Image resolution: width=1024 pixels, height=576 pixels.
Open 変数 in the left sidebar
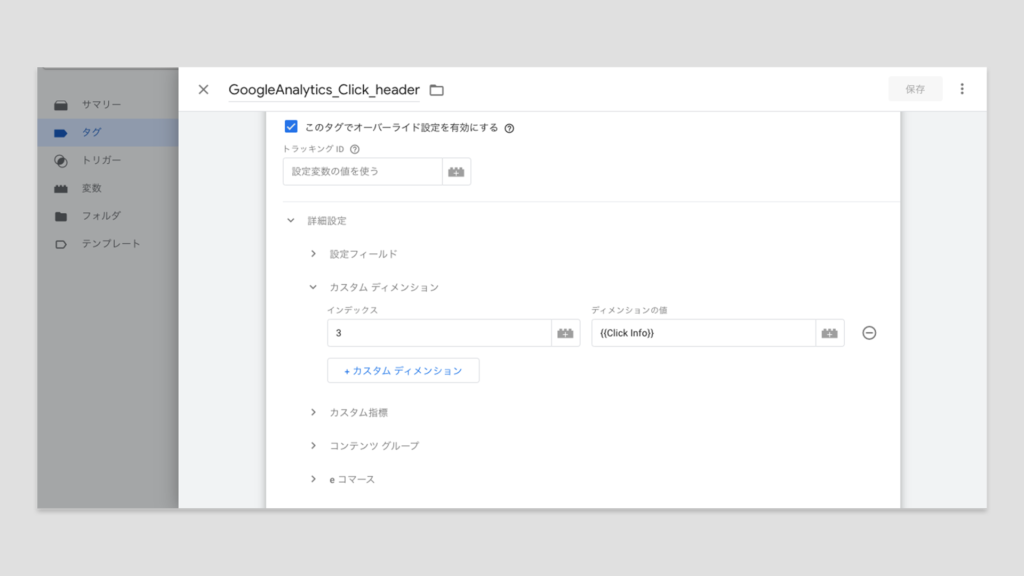91,188
